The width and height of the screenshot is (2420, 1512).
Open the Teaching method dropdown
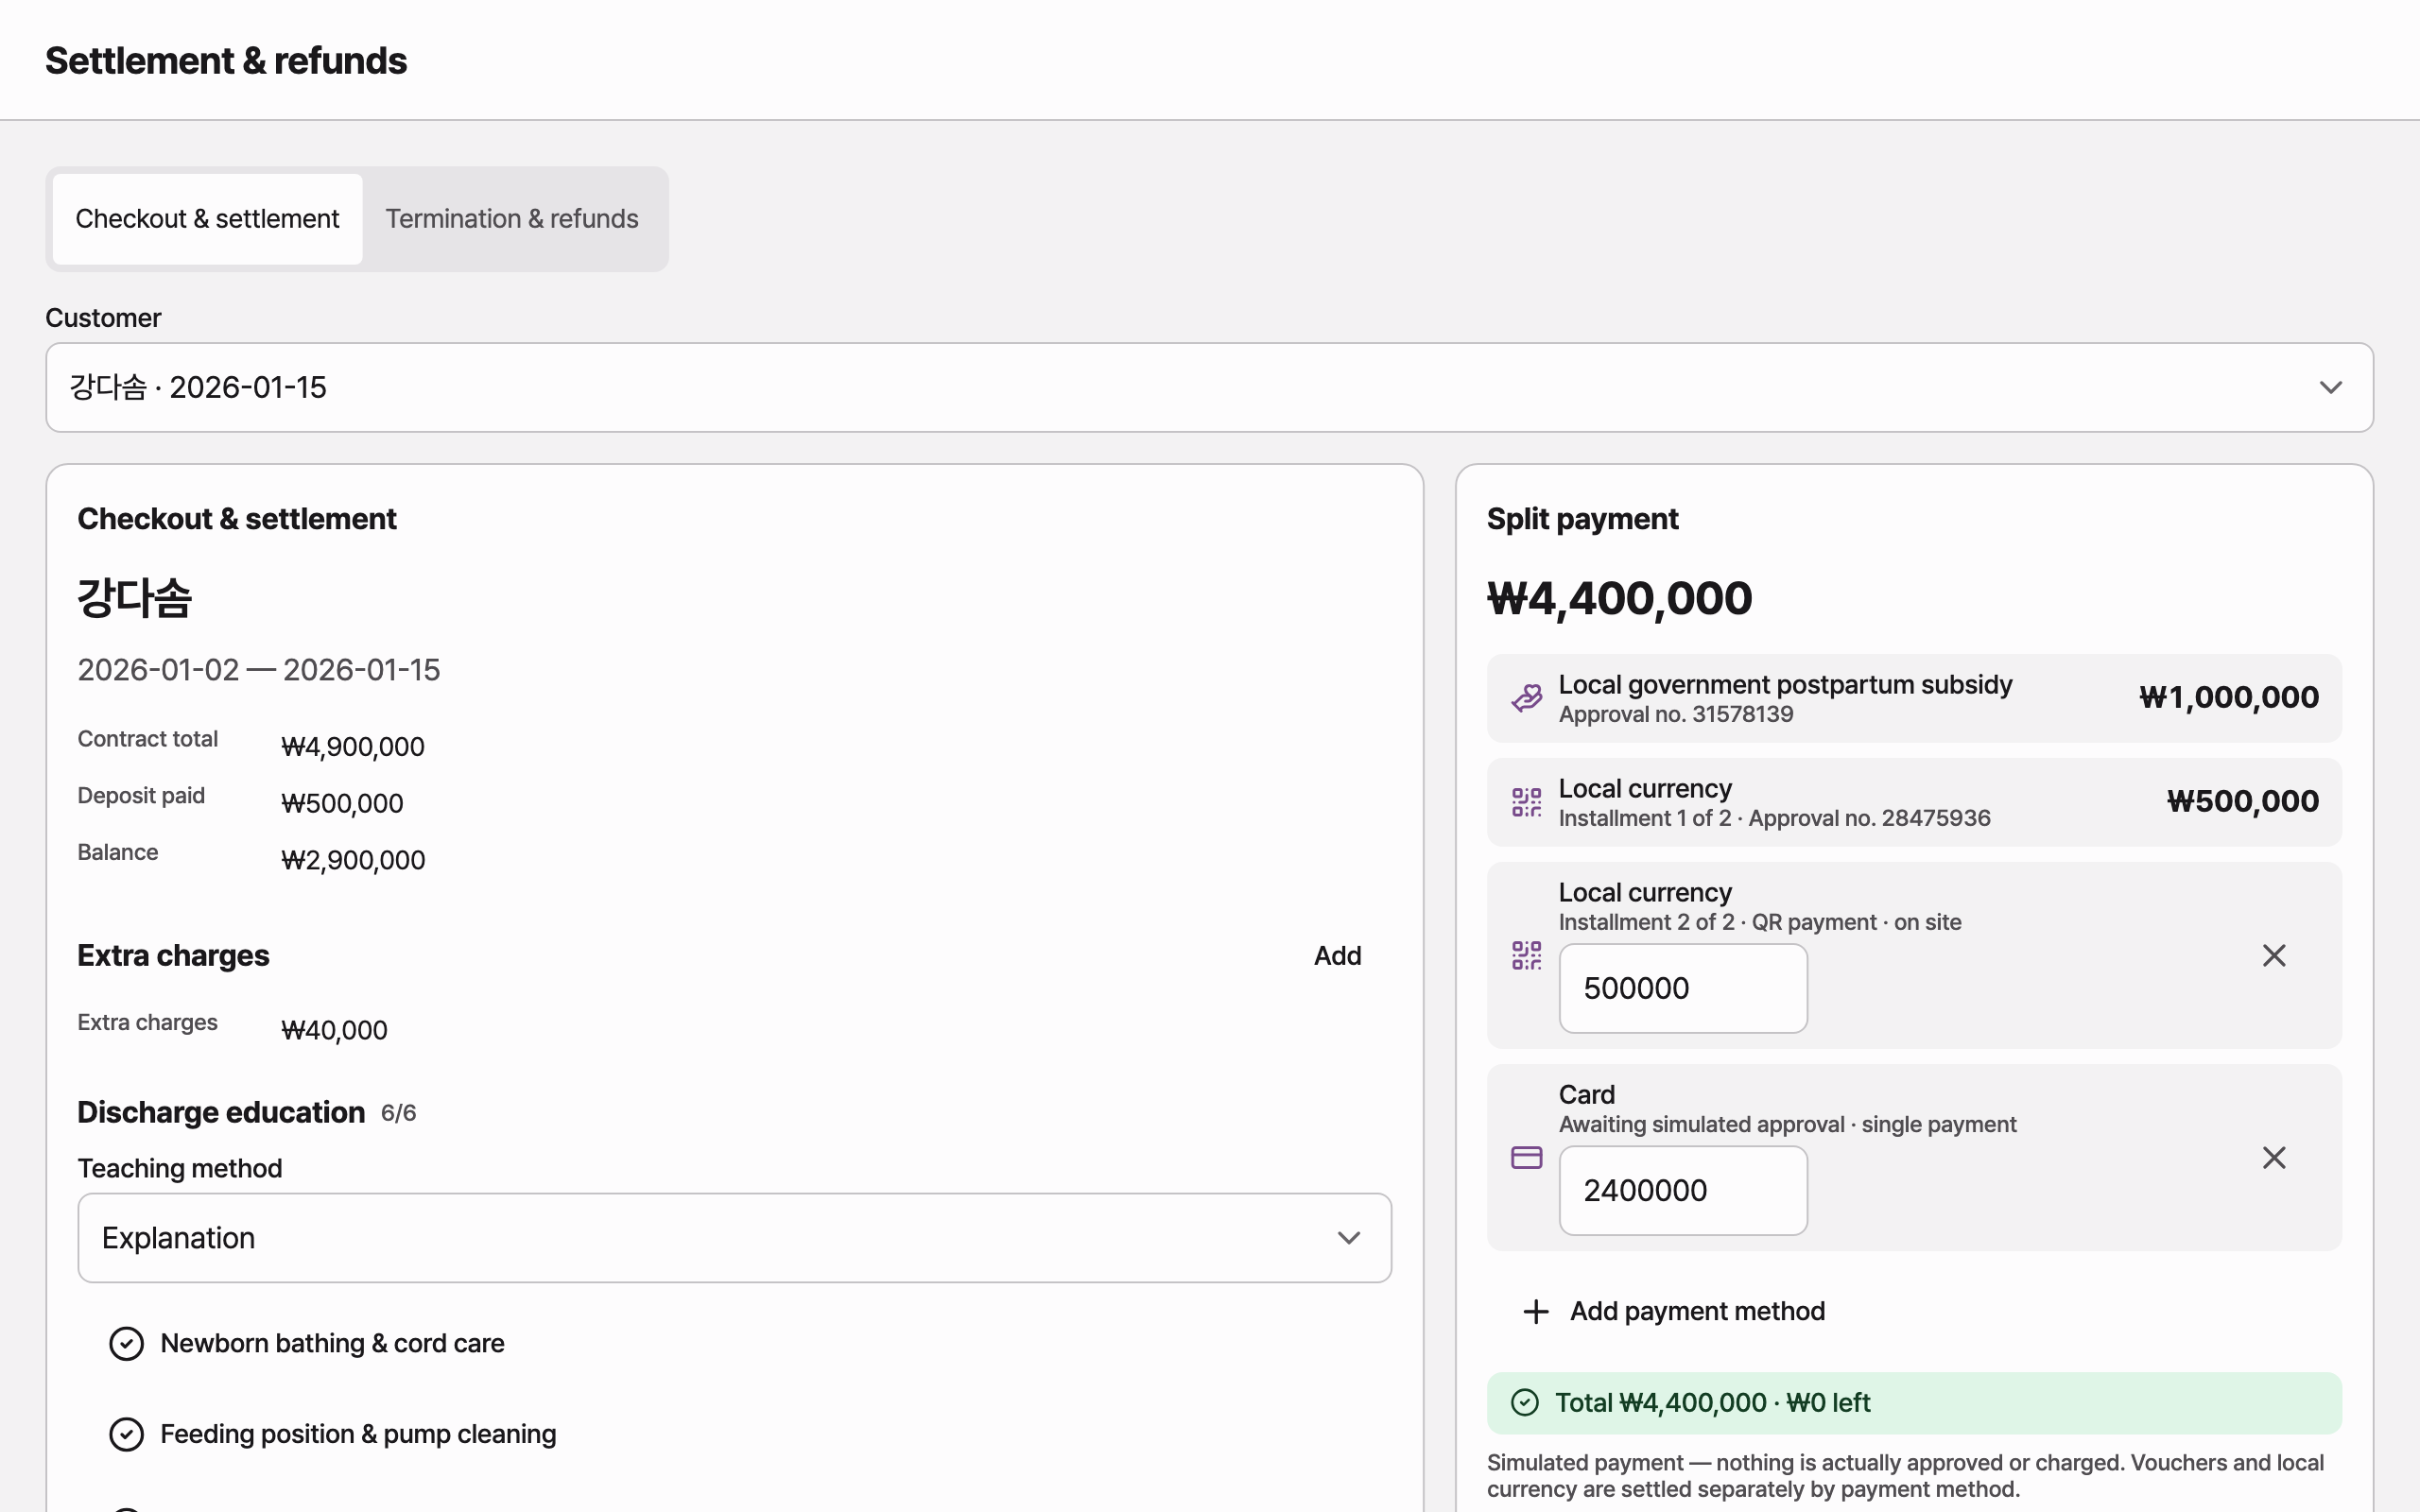coord(734,1237)
